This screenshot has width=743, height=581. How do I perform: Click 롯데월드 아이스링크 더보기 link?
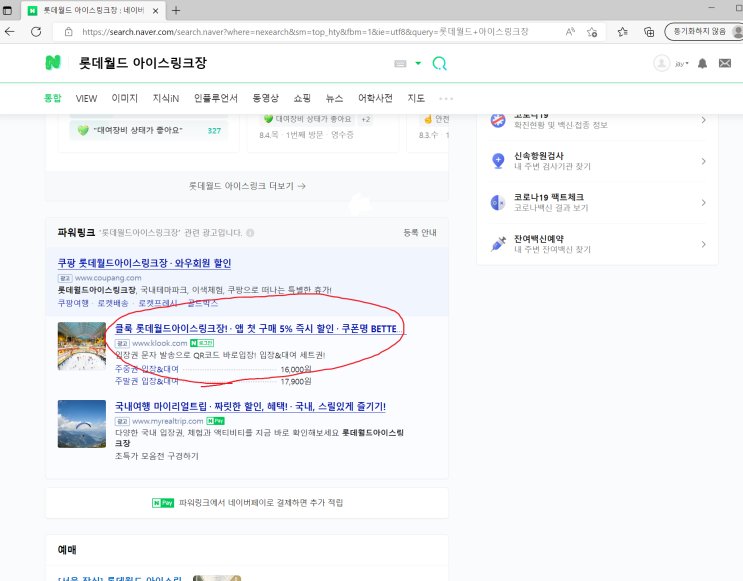(247, 186)
